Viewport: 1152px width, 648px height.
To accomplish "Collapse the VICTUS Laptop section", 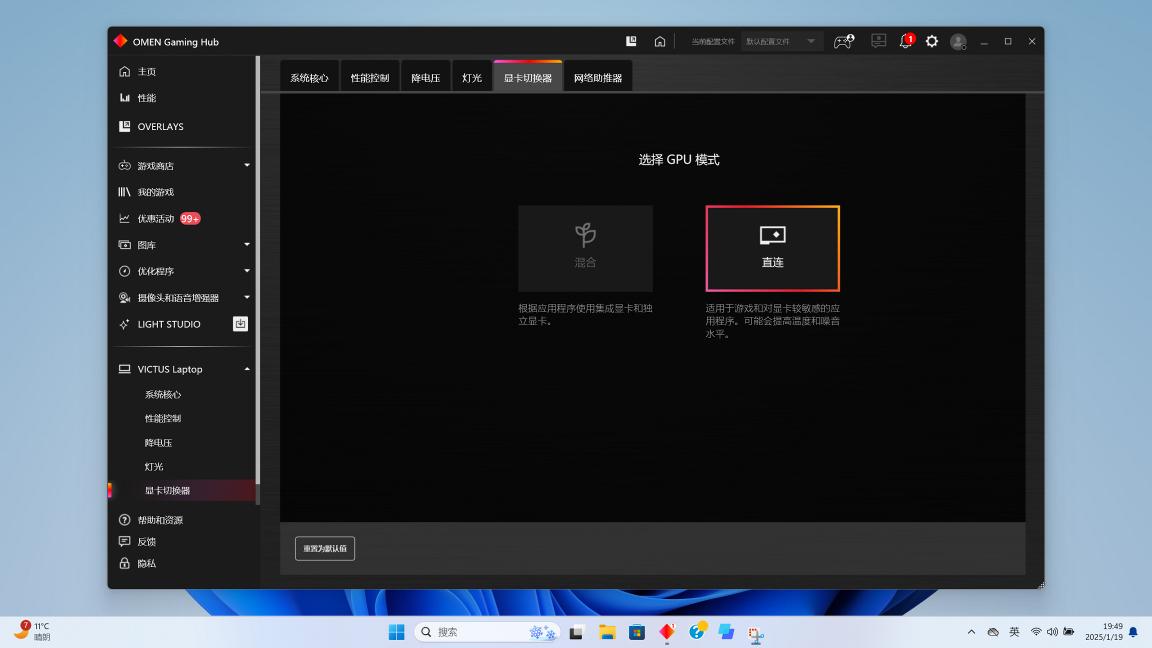I will [247, 369].
